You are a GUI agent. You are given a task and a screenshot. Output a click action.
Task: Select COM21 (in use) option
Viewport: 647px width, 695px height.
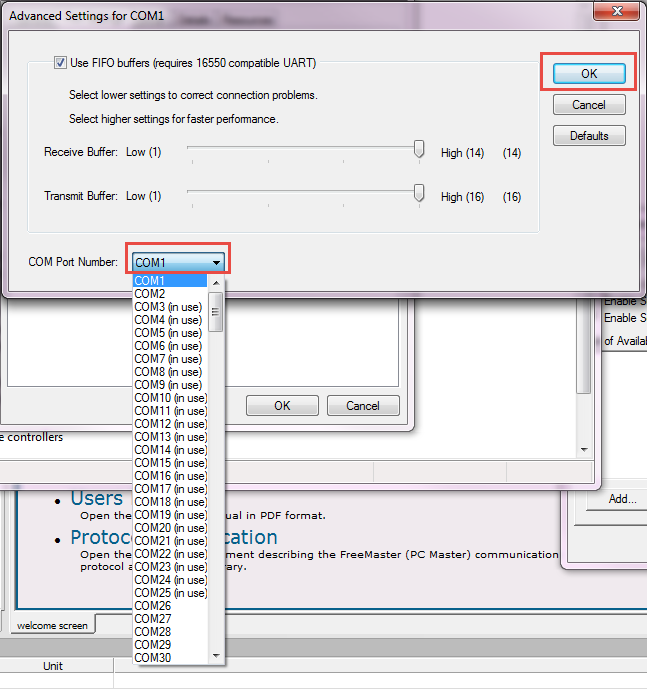click(x=170, y=541)
